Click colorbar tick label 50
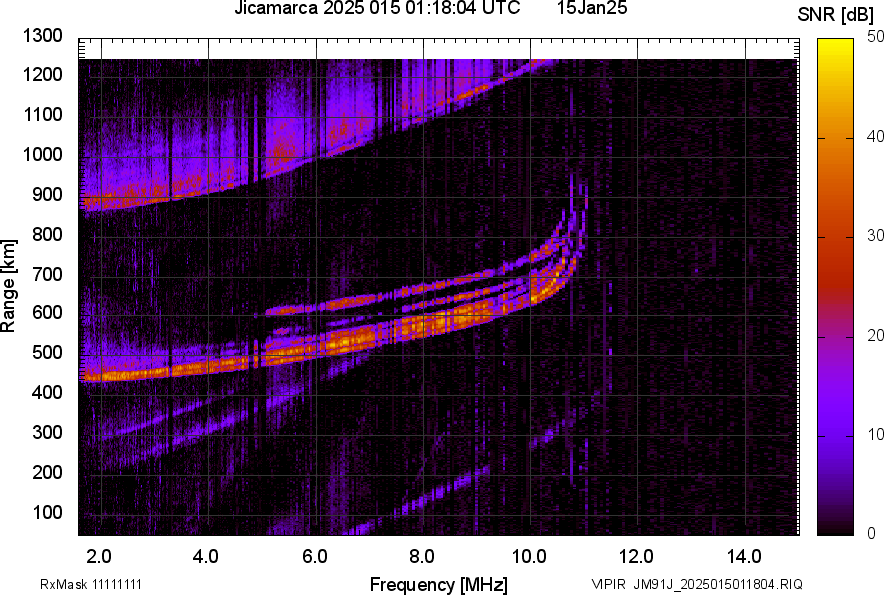This screenshot has width=884, height=595. coord(875,37)
